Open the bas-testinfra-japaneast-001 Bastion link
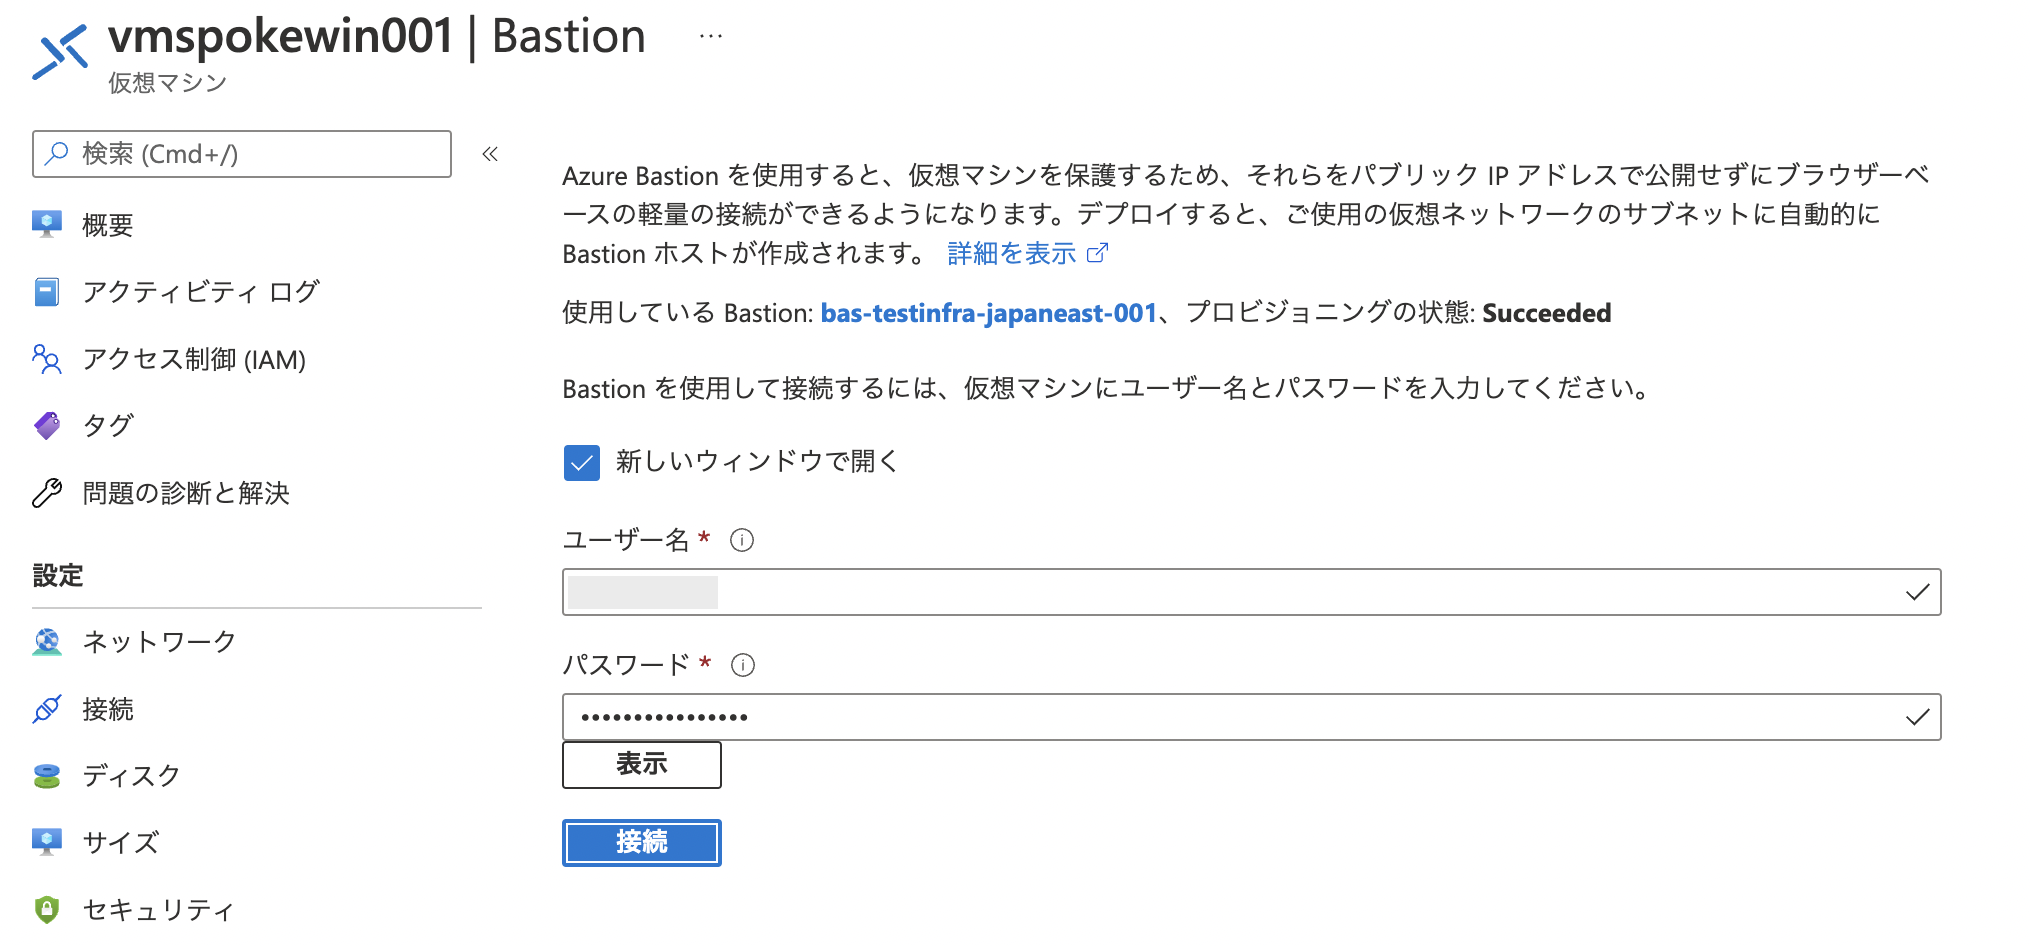This screenshot has width=2030, height=946. [x=986, y=312]
